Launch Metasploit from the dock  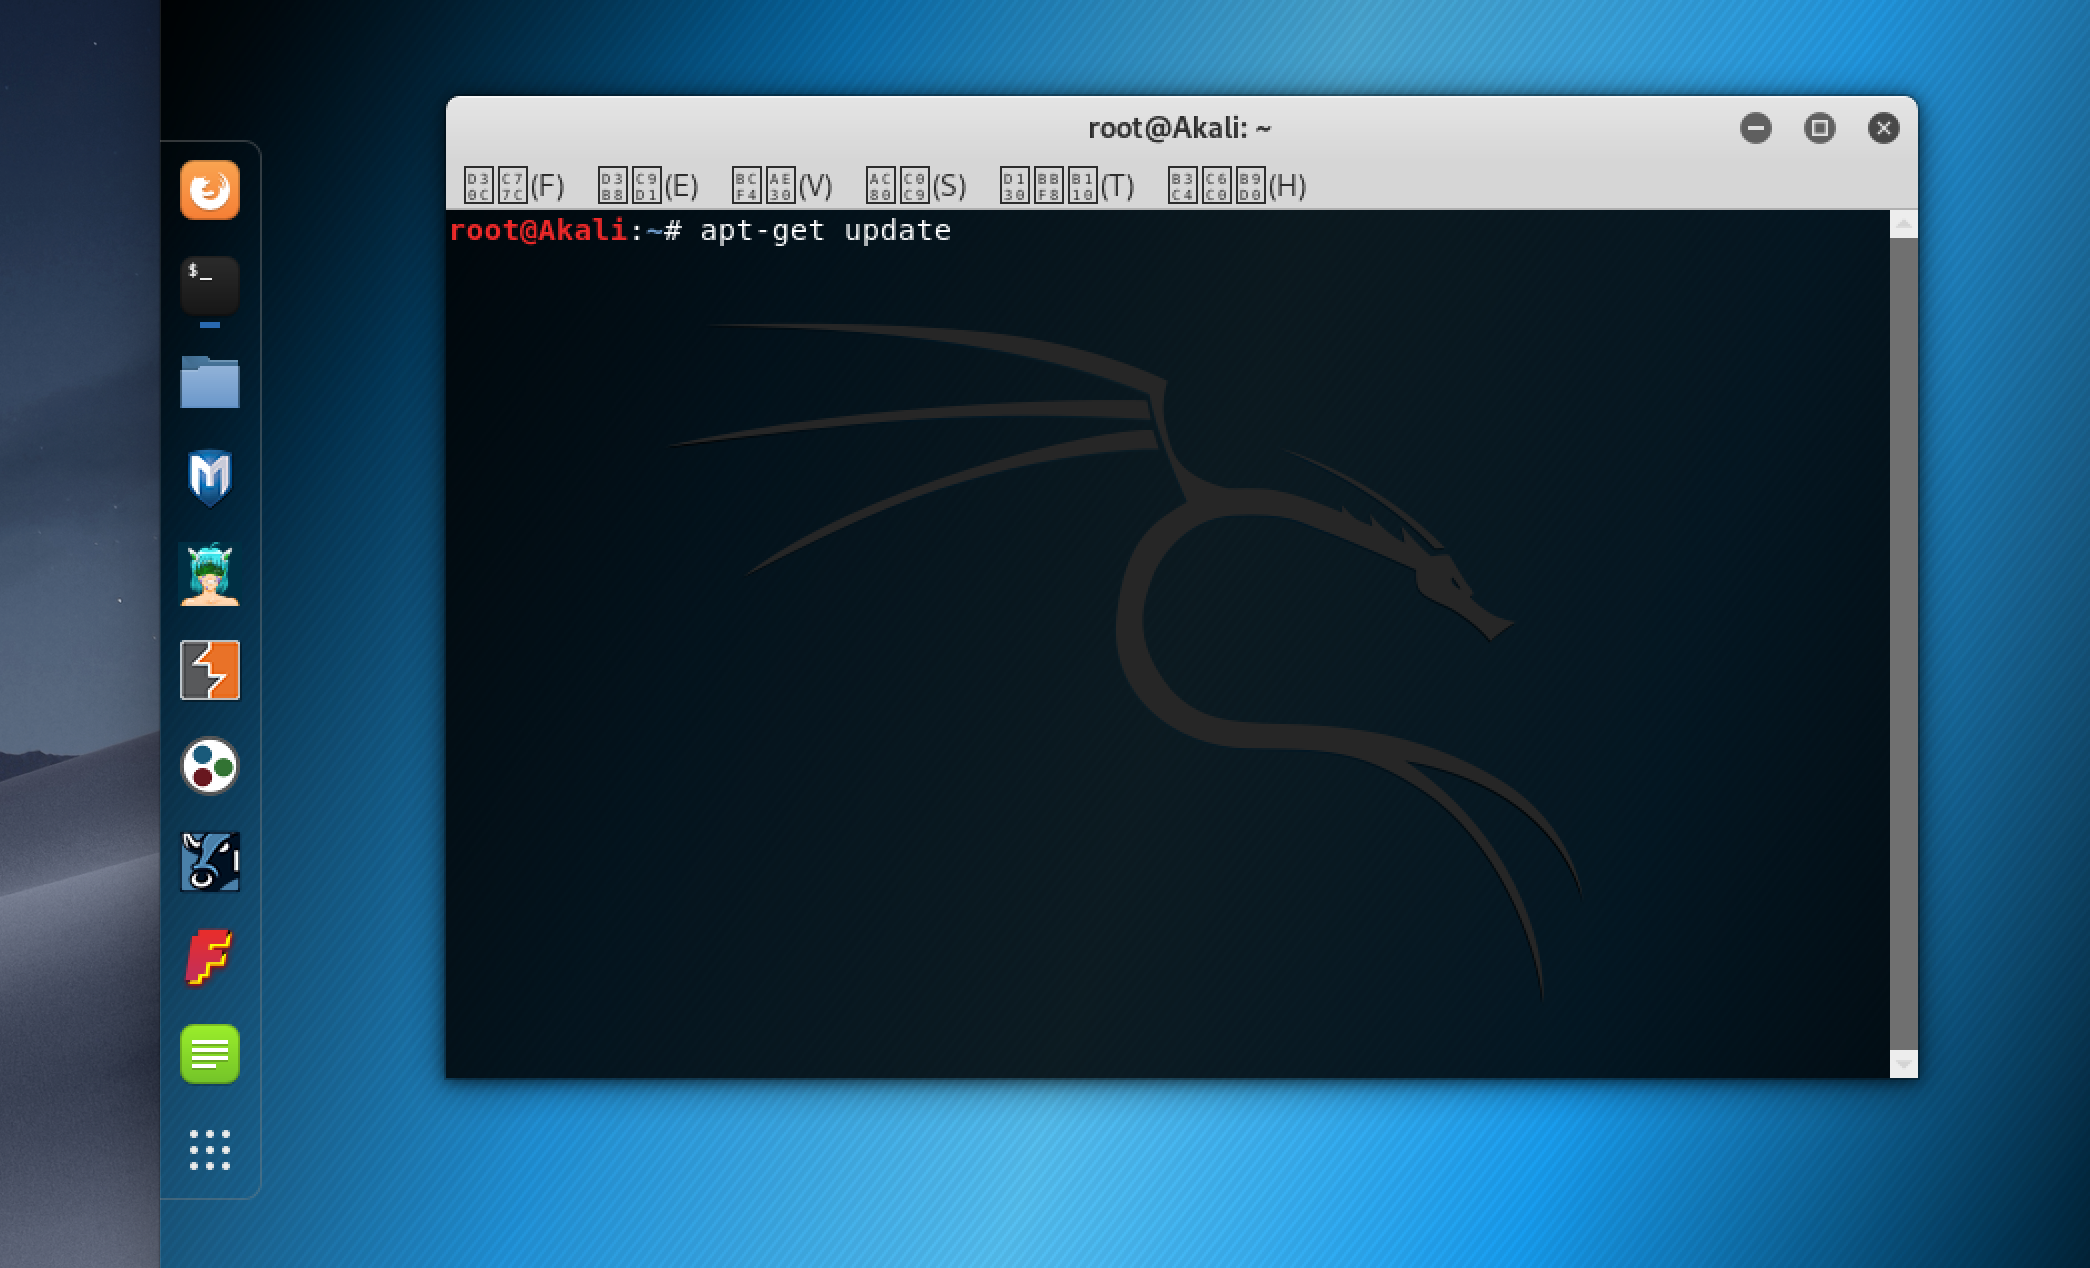(x=209, y=478)
